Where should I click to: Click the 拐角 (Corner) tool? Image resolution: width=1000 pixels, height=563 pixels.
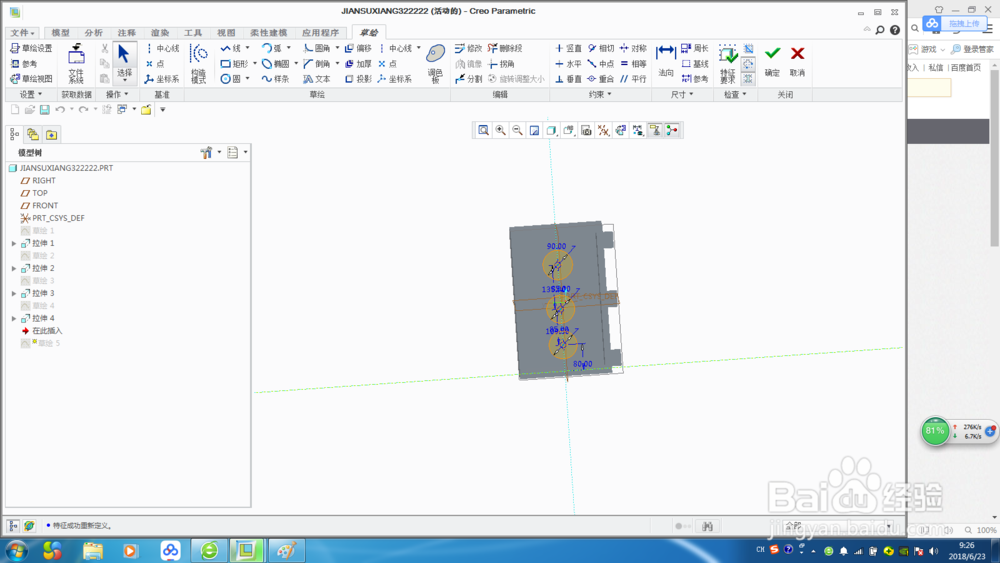click(x=501, y=64)
